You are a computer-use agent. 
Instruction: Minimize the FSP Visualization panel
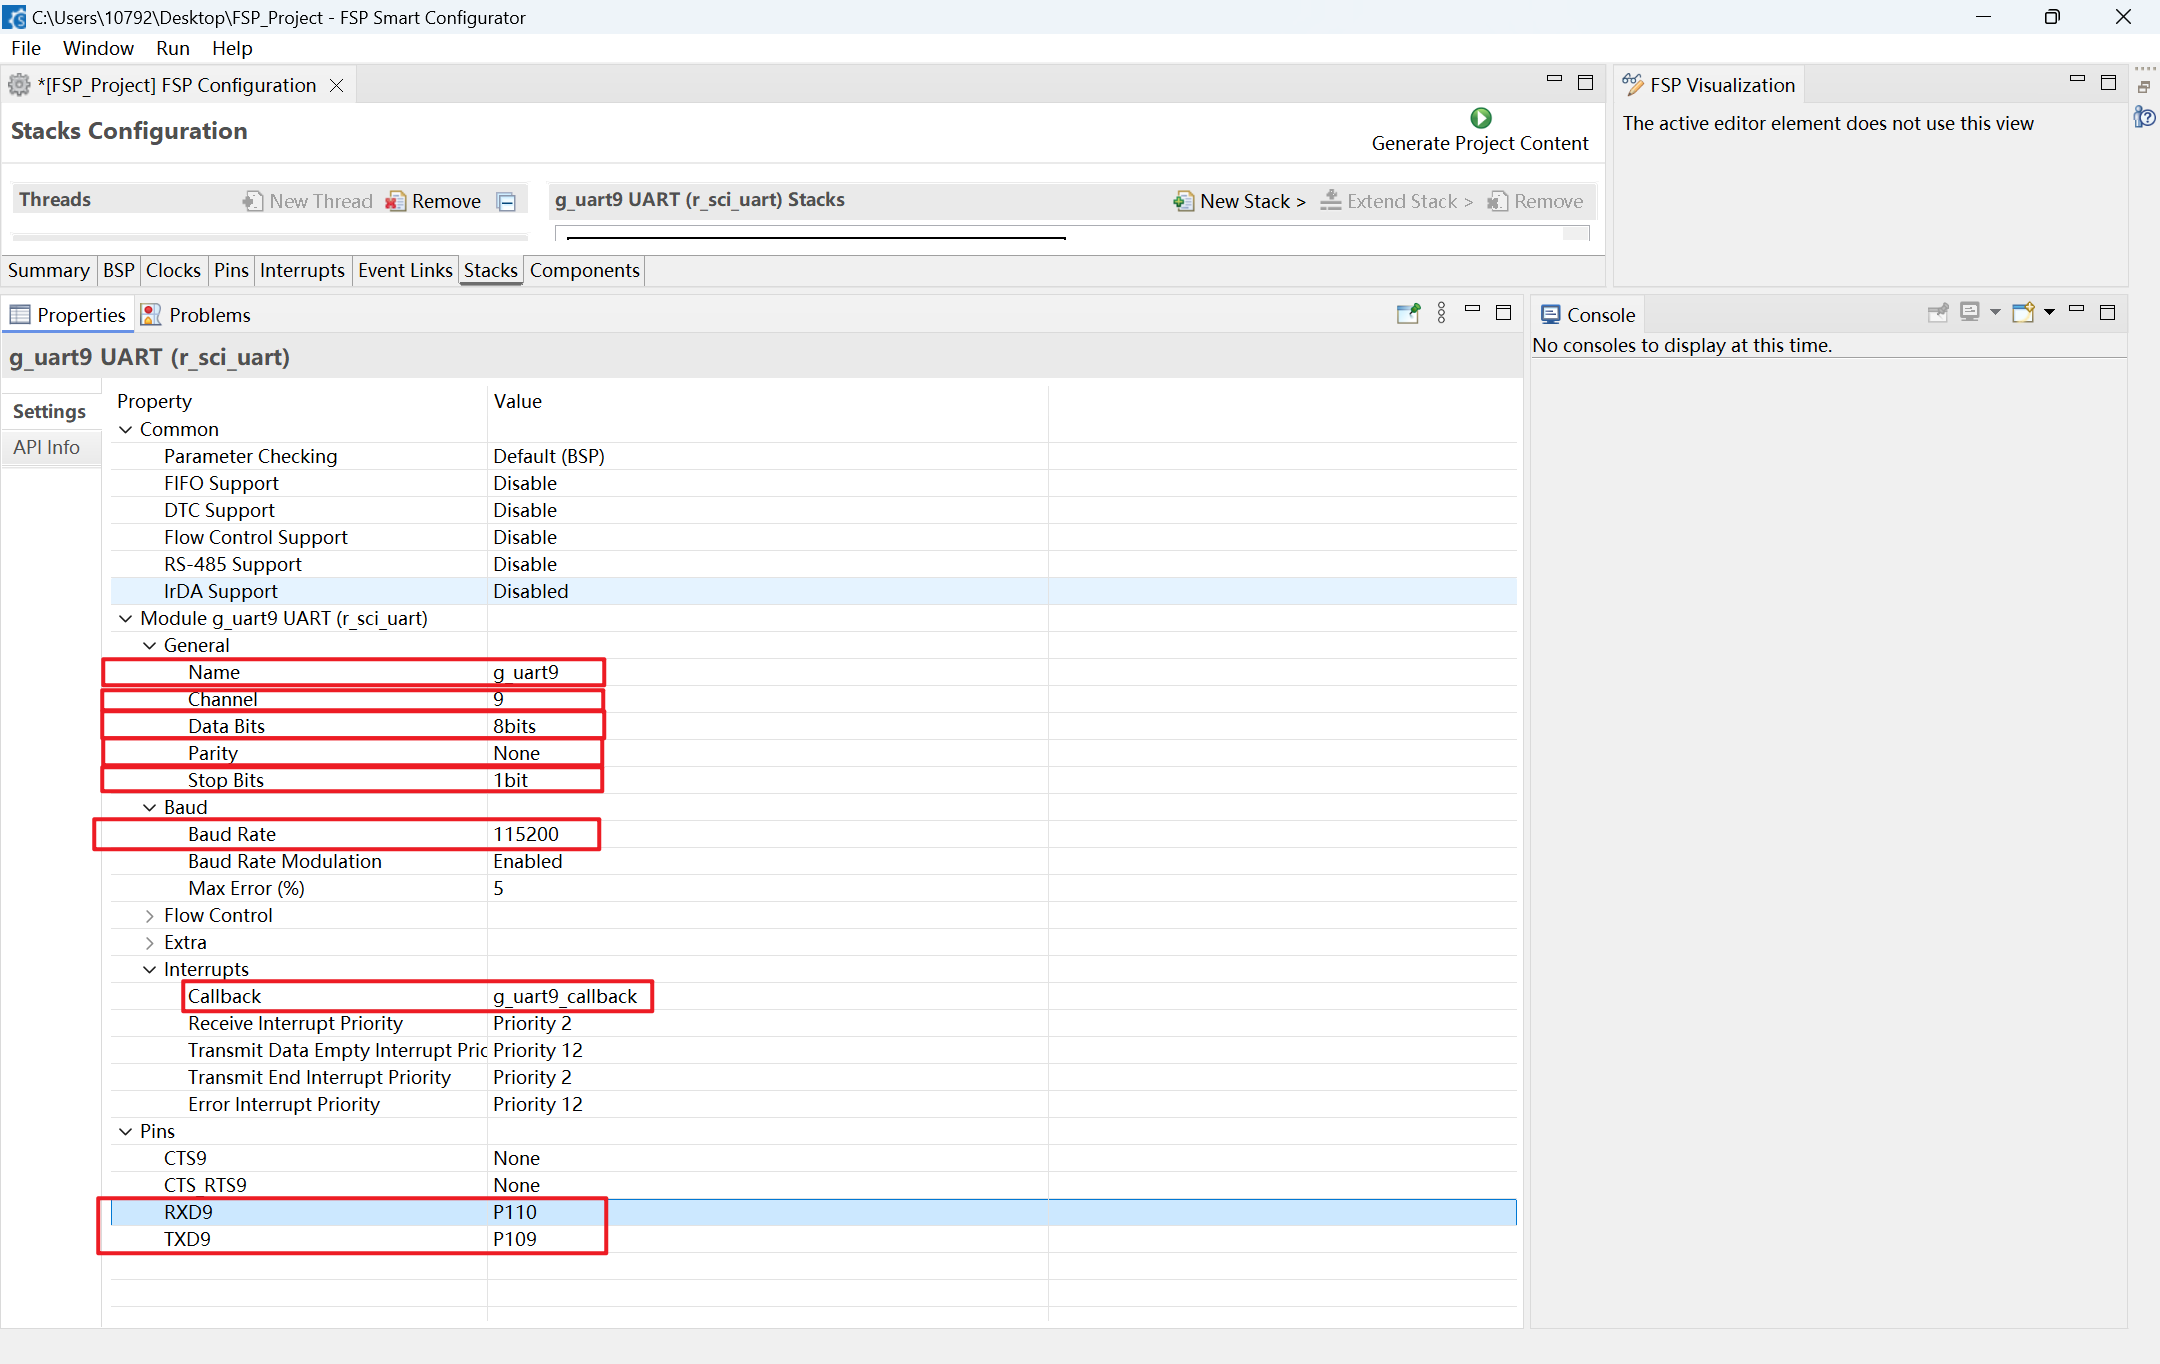pos(2077,80)
